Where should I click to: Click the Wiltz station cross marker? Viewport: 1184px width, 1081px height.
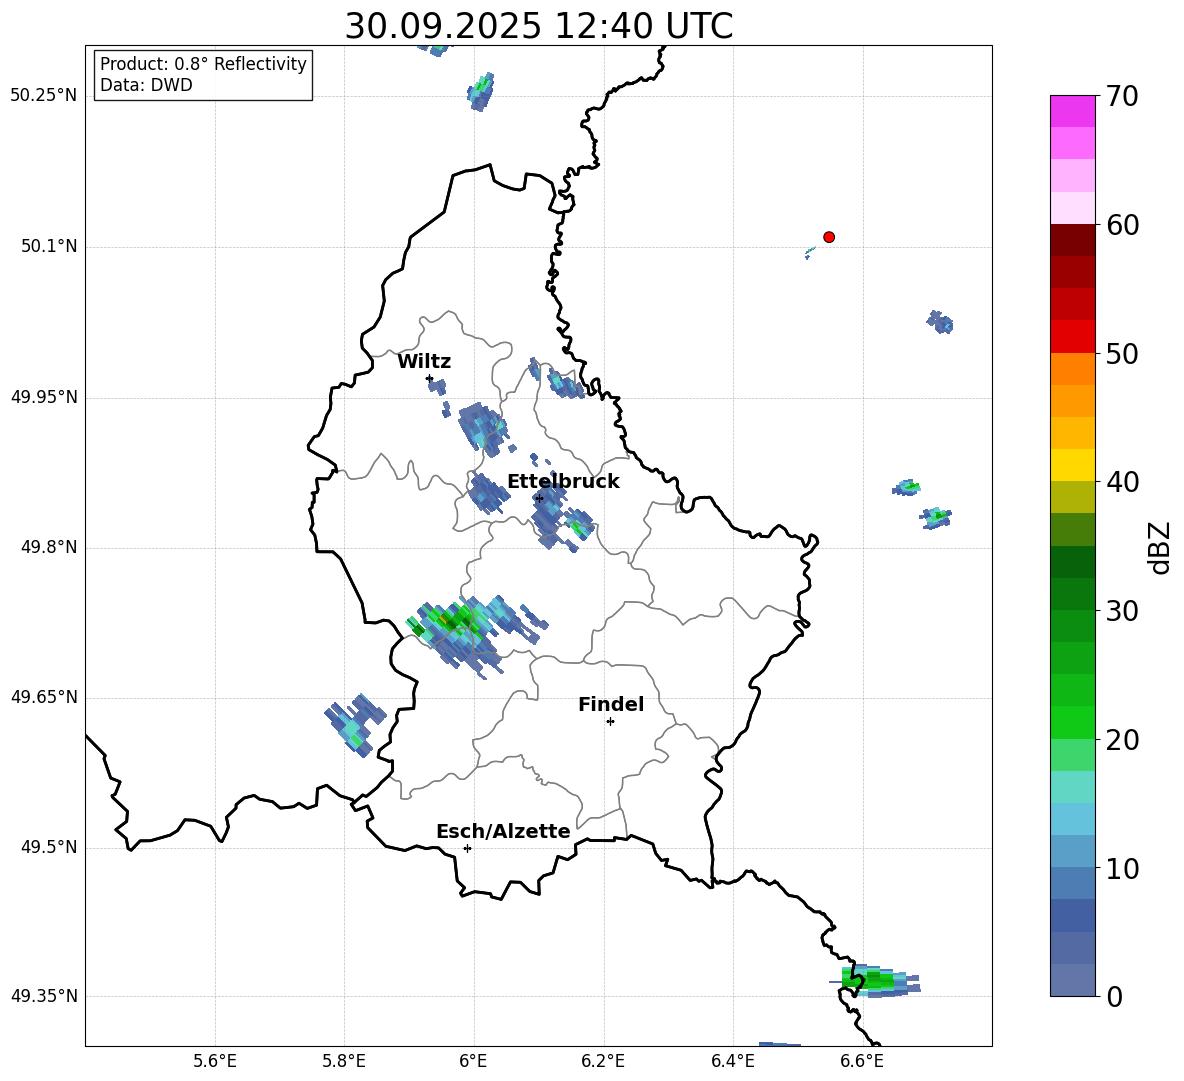tap(430, 378)
